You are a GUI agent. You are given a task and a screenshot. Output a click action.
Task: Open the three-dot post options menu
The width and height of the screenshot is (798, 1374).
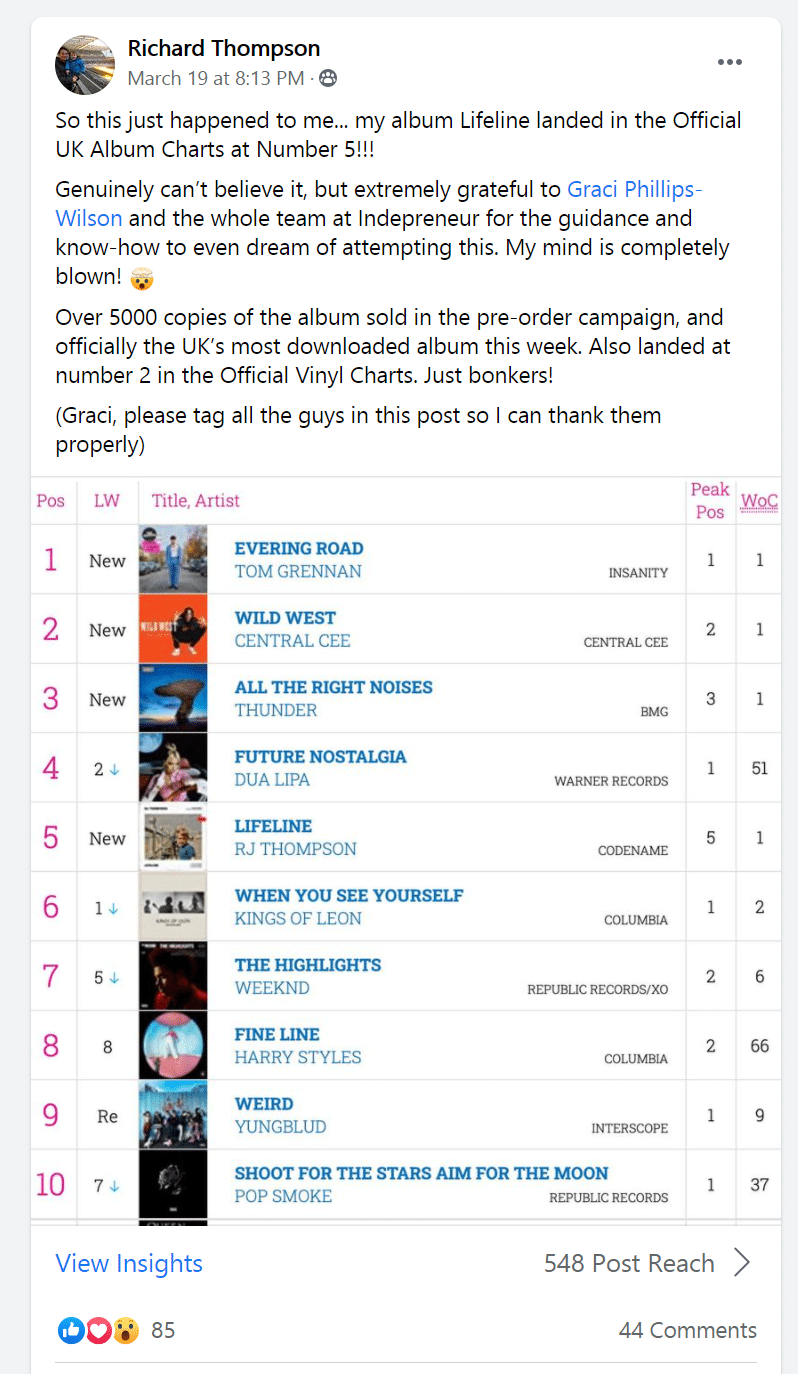pos(730,62)
